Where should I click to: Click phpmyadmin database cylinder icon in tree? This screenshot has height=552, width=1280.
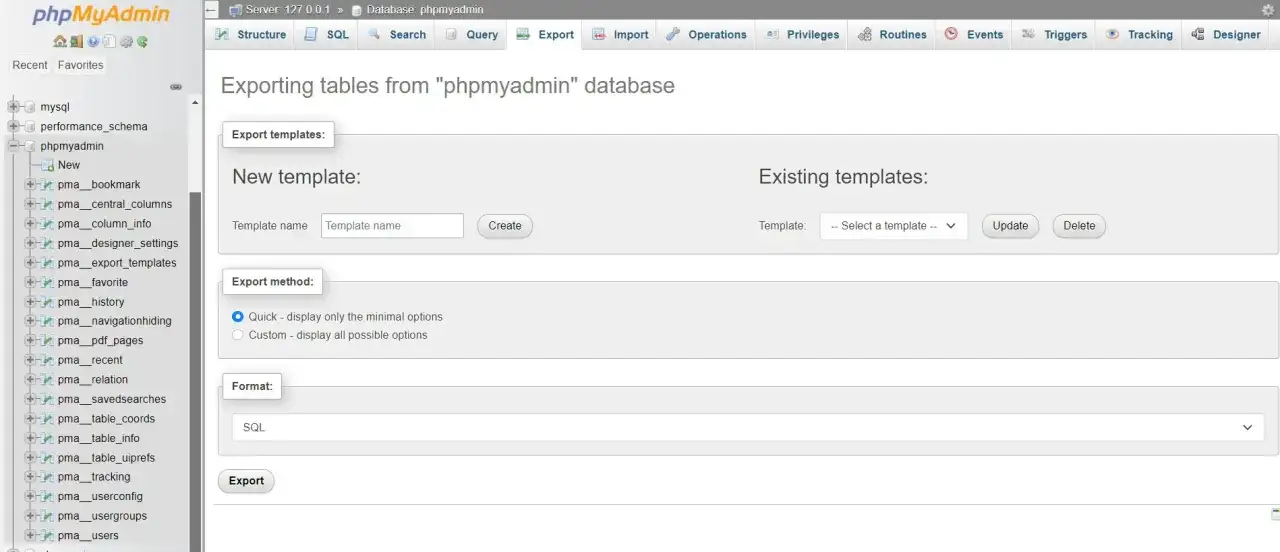(x=30, y=146)
